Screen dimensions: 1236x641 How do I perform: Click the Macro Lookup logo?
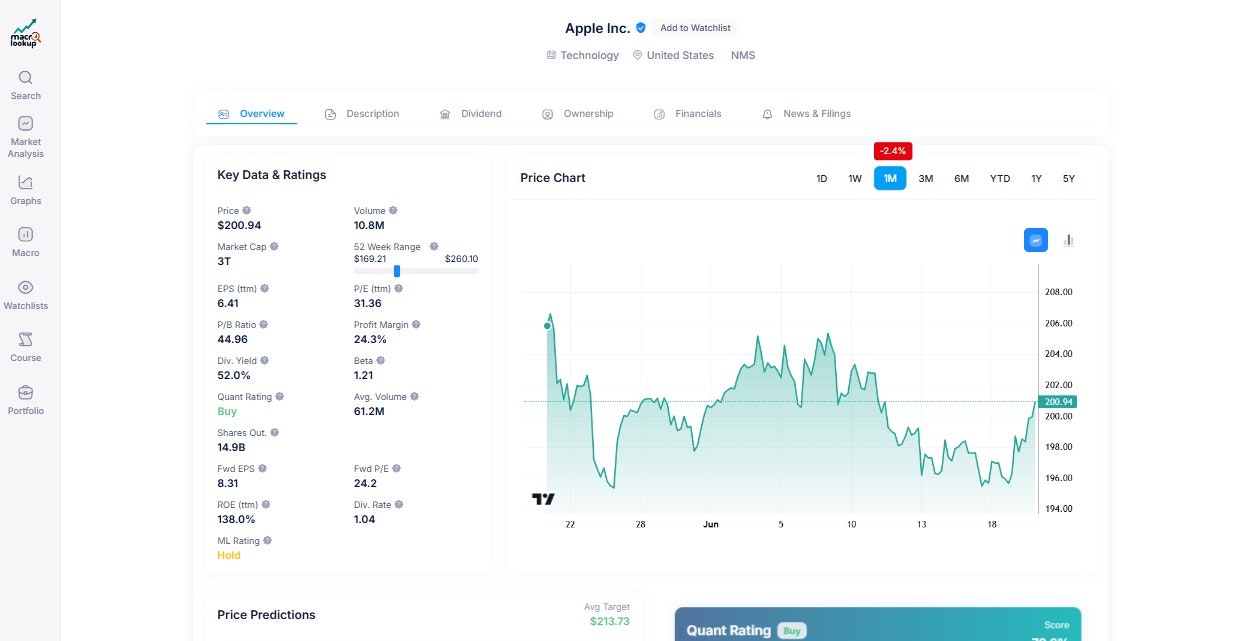25,33
